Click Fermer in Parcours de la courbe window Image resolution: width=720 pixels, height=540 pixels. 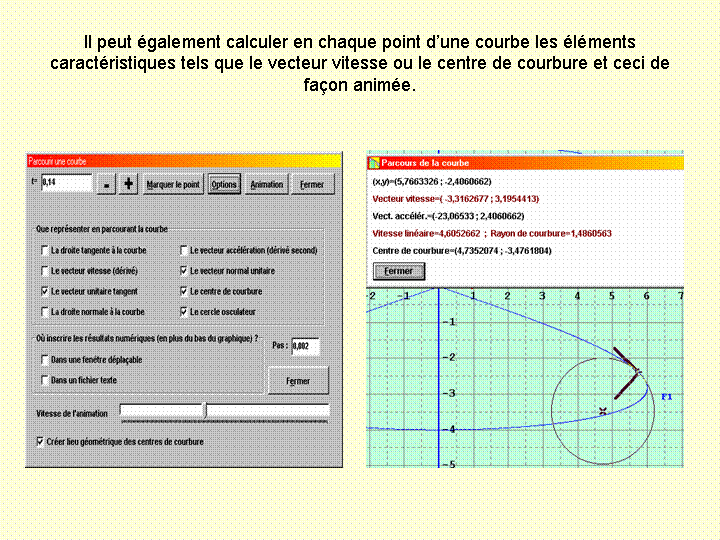click(399, 271)
